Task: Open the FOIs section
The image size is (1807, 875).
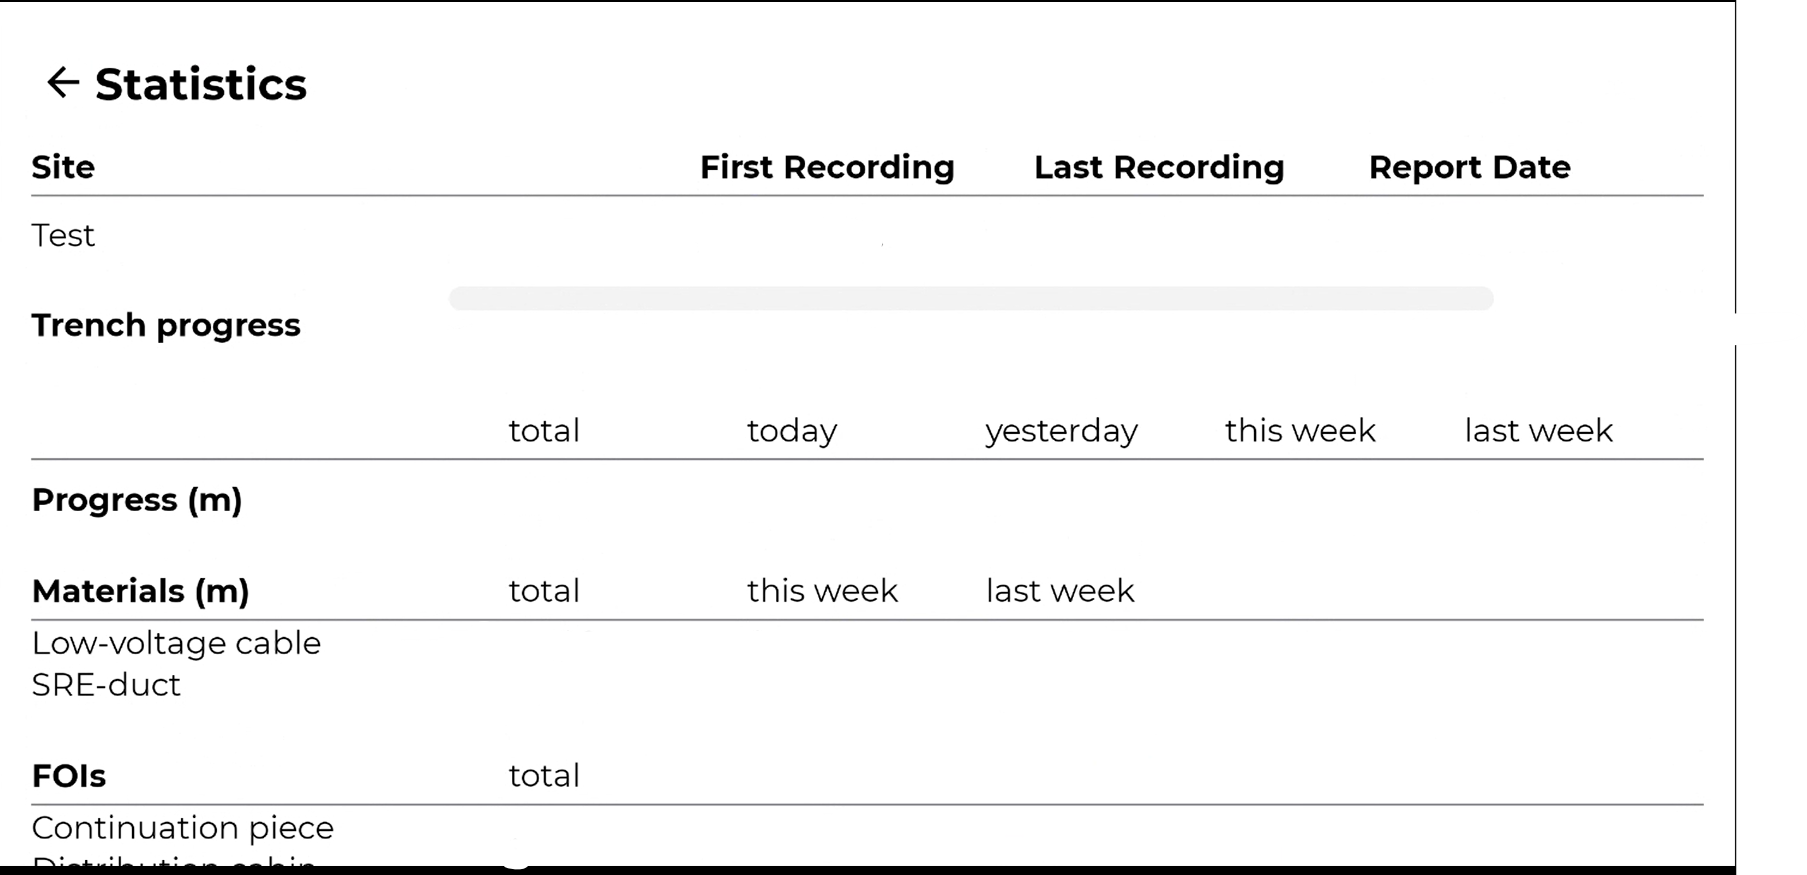Action: 68,775
